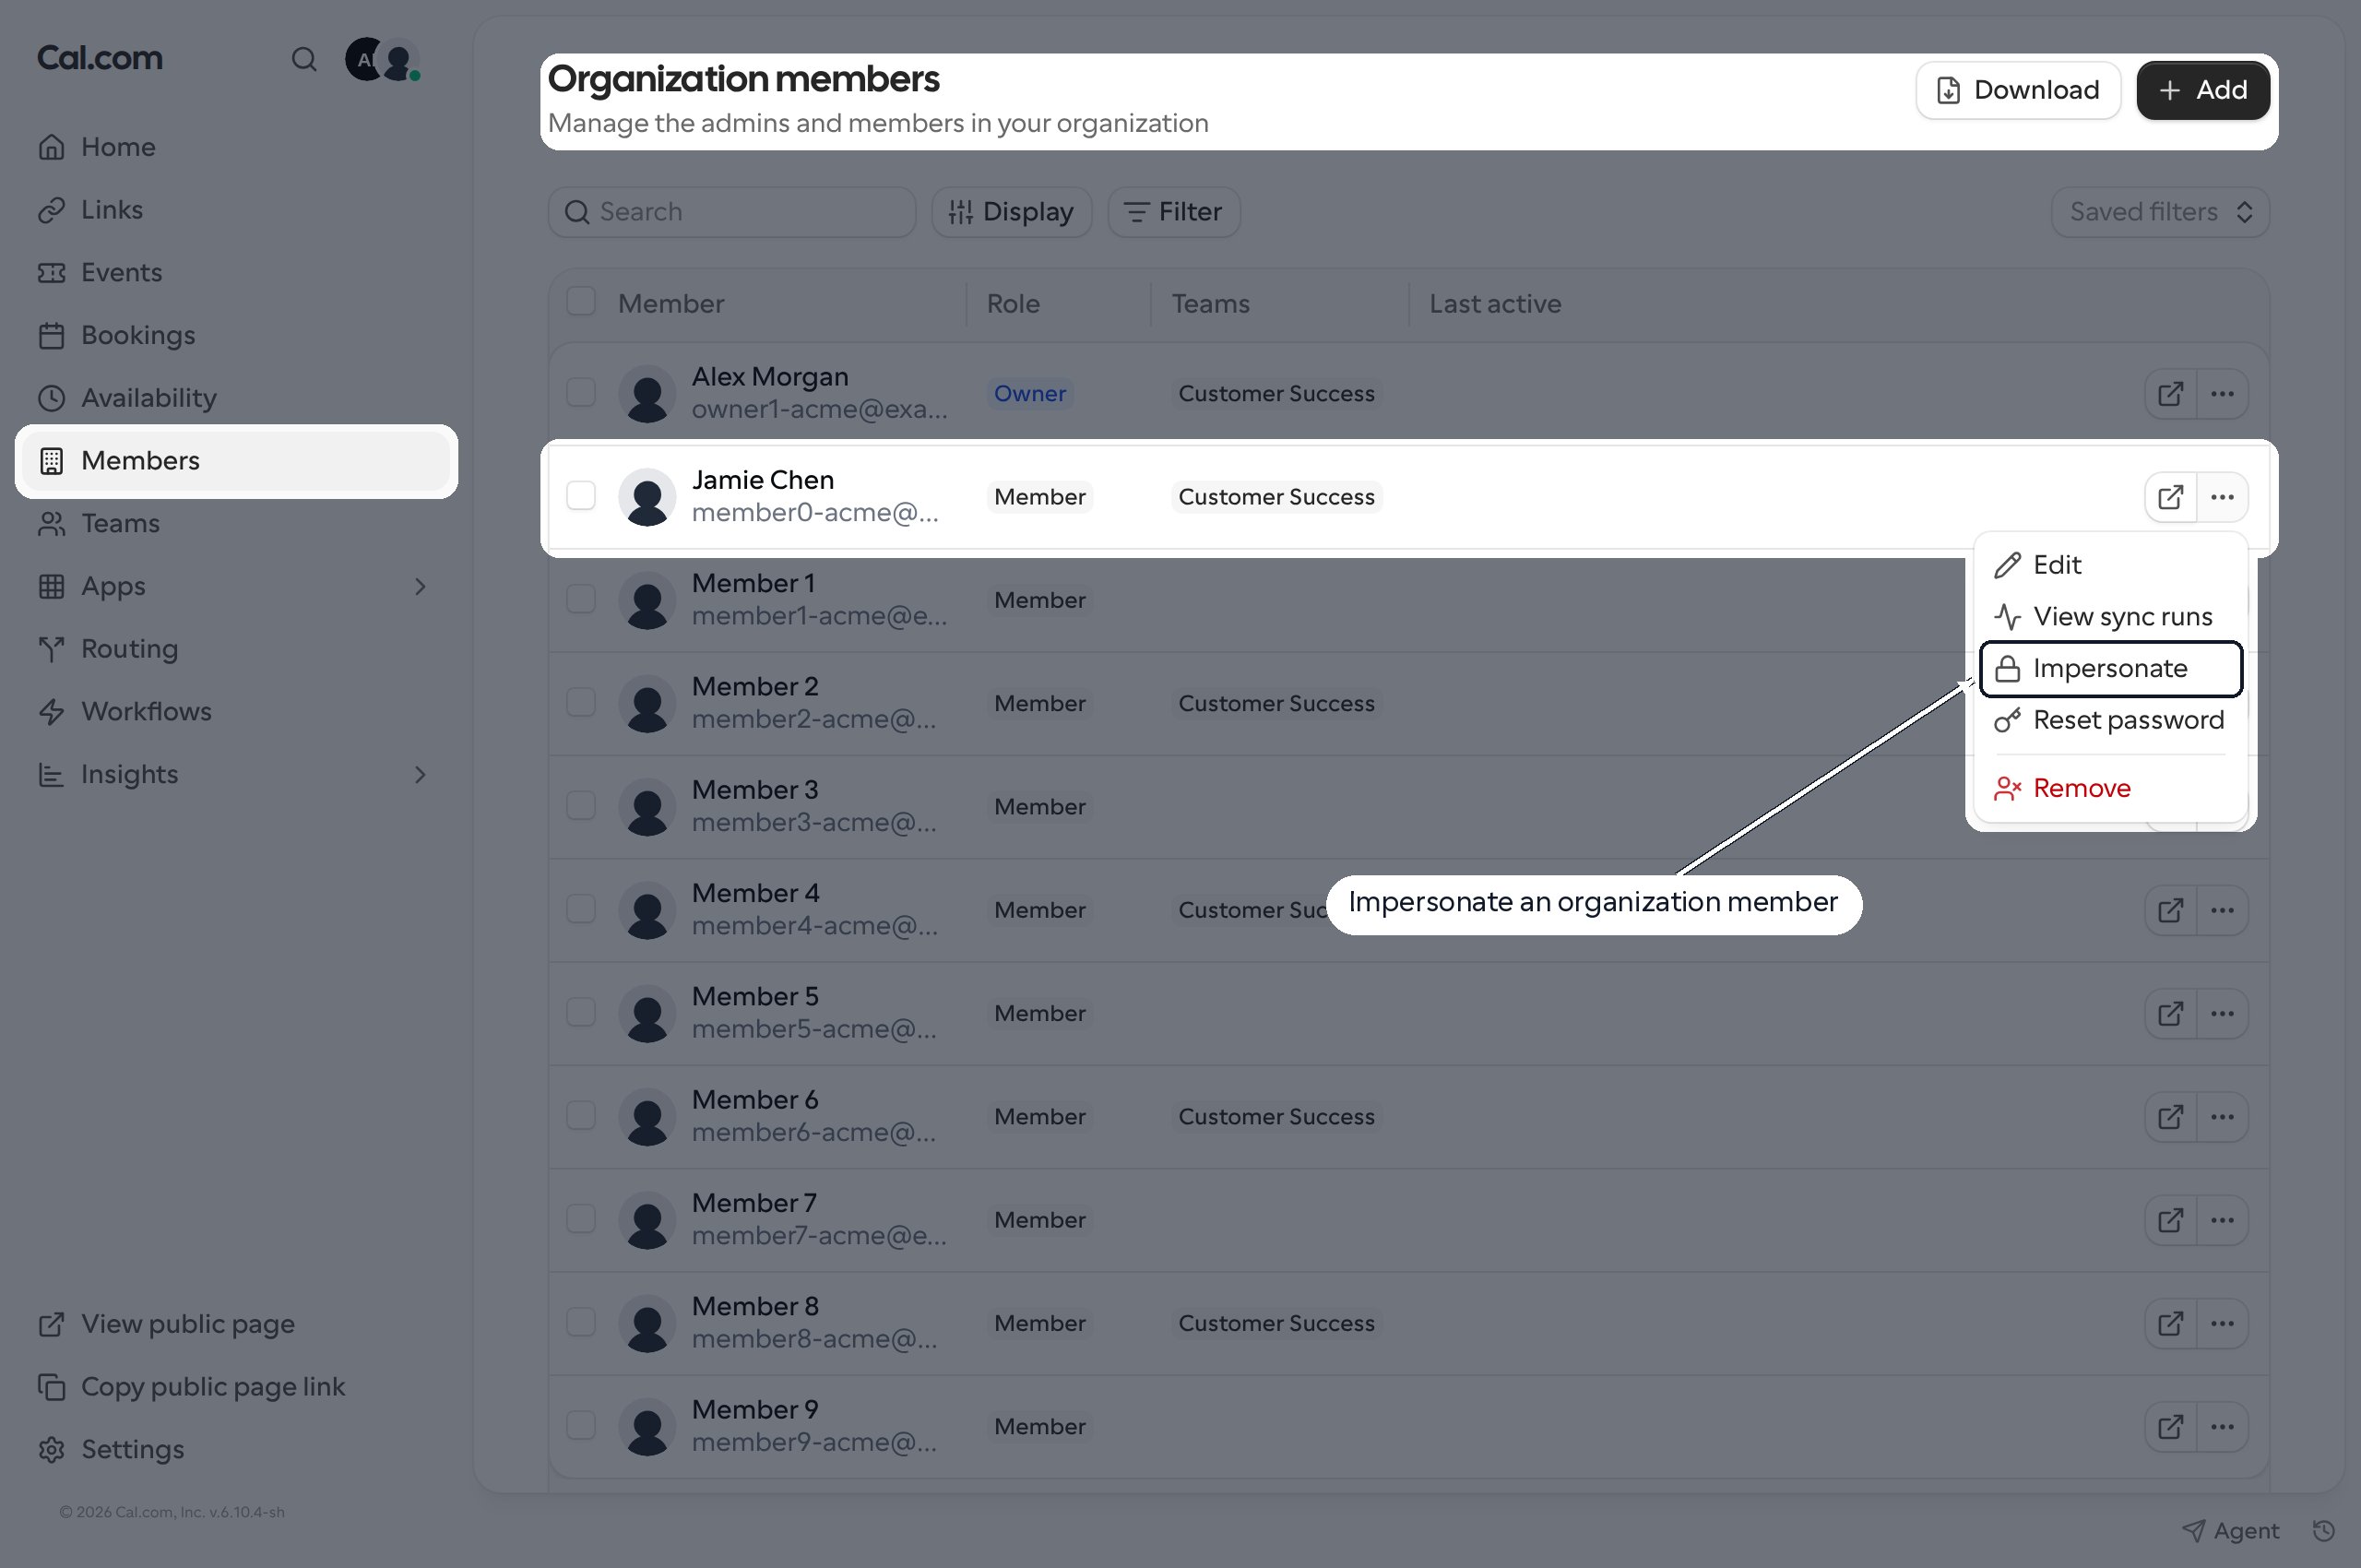Click the search magnifier icon beside Cal.com logo
The width and height of the screenshot is (2361, 1568).
point(304,60)
